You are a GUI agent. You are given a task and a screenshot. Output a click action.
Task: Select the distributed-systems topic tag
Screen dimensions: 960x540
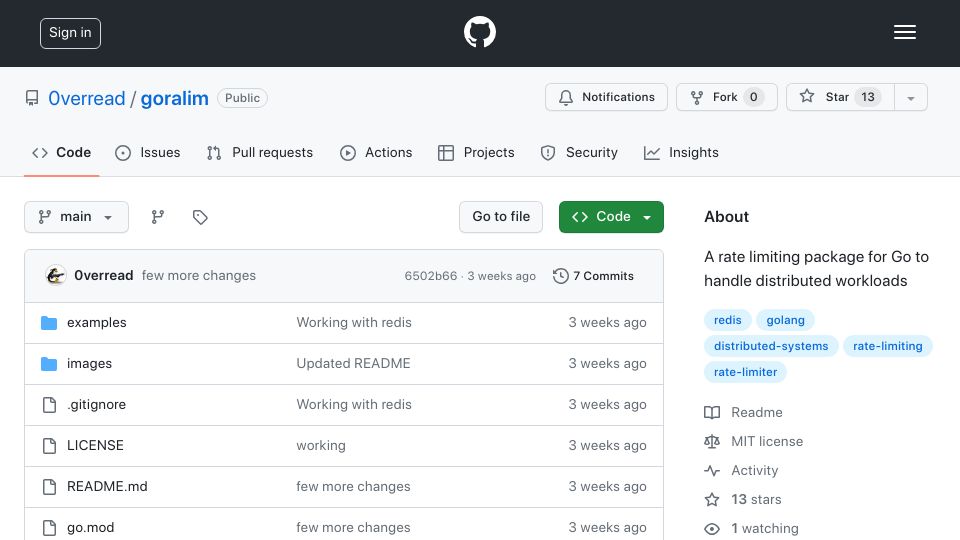771,346
